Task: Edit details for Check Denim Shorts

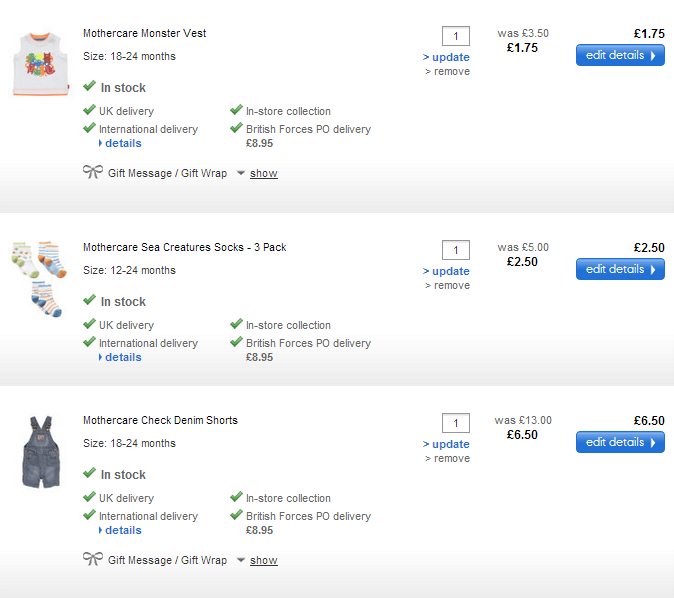Action: point(620,442)
